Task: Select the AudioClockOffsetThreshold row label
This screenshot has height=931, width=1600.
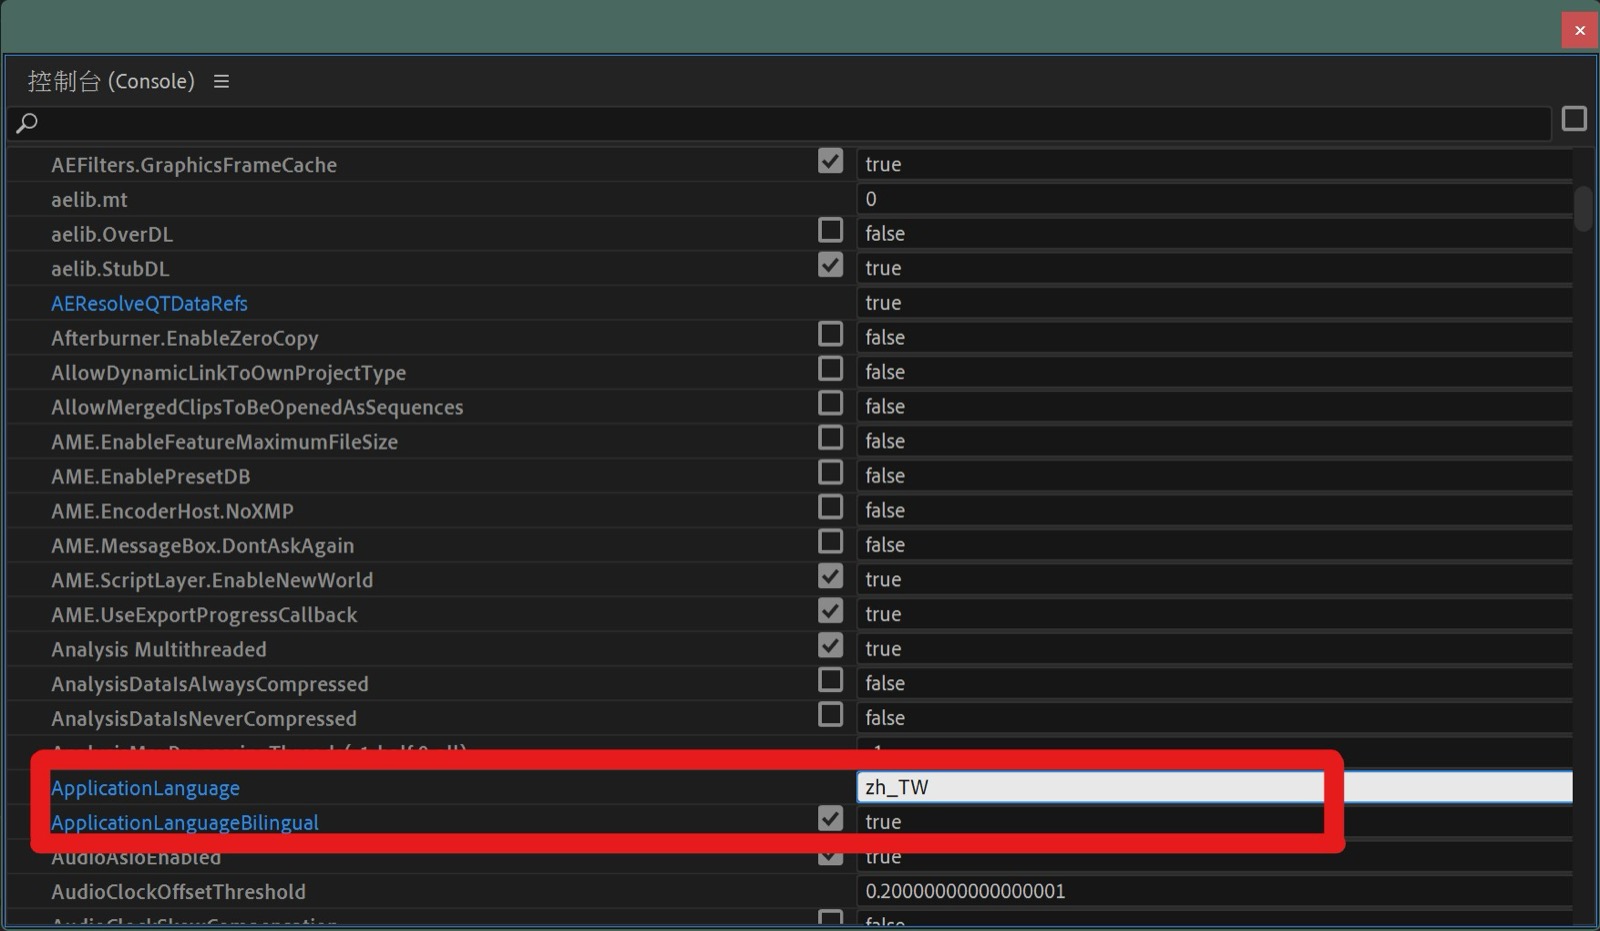Action: (178, 891)
